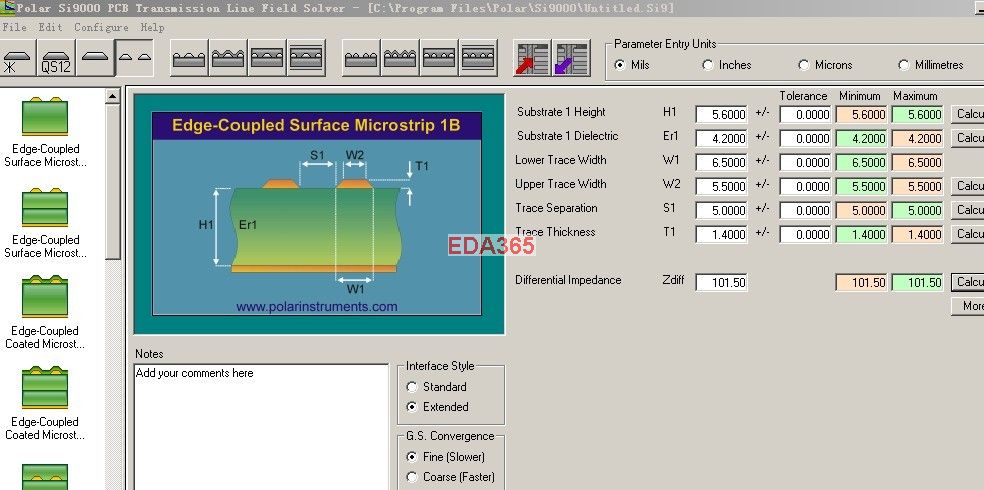Click the H1 maximum value box

917,114
